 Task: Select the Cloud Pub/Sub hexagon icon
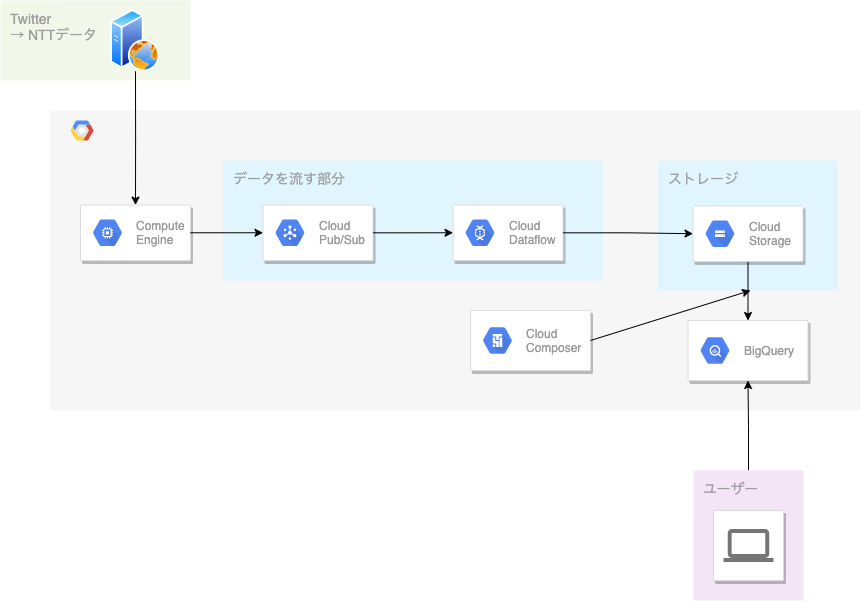point(290,233)
